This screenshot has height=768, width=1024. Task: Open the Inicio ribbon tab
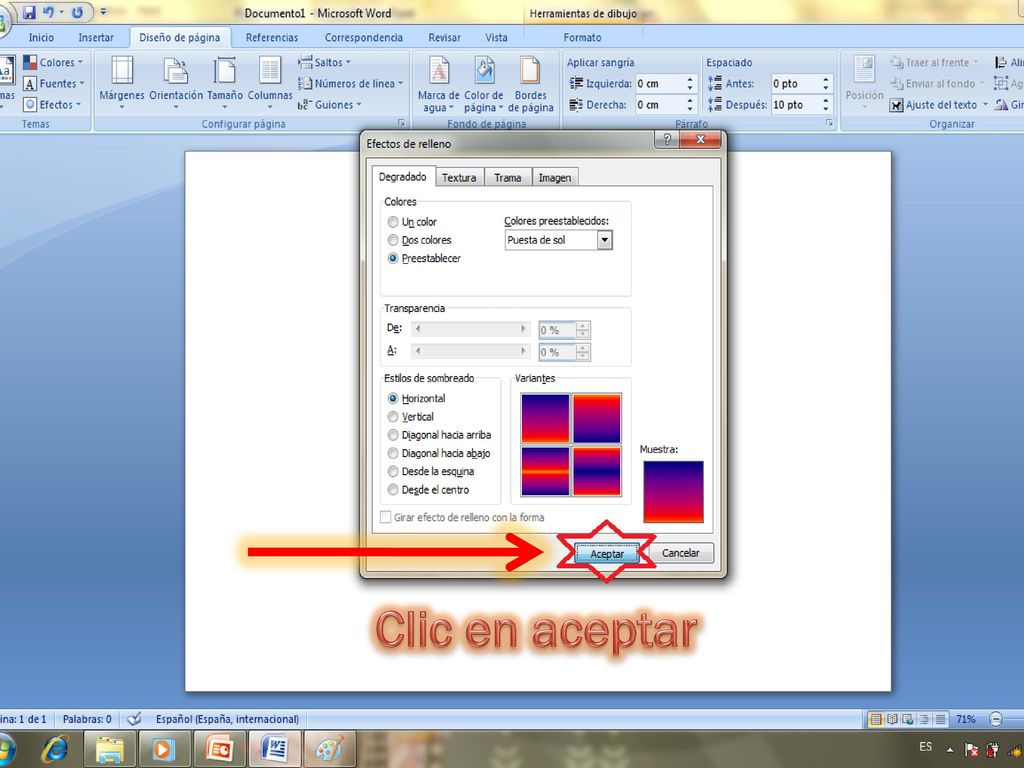[x=41, y=38]
